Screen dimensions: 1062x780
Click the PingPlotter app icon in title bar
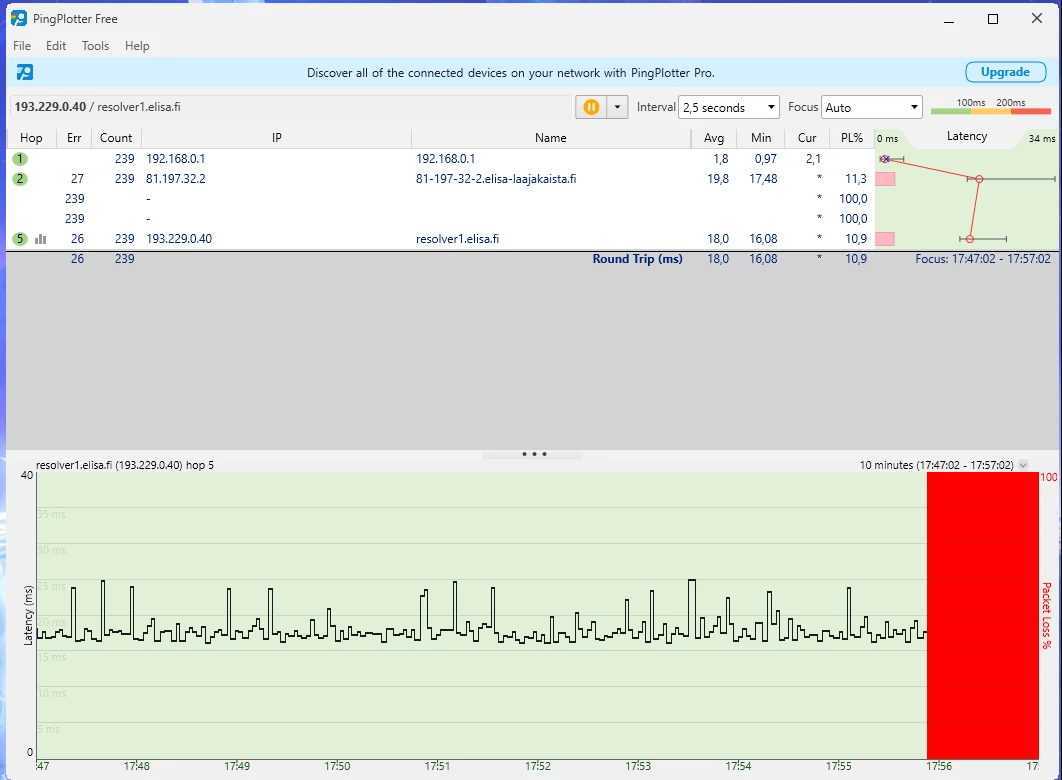tap(19, 19)
